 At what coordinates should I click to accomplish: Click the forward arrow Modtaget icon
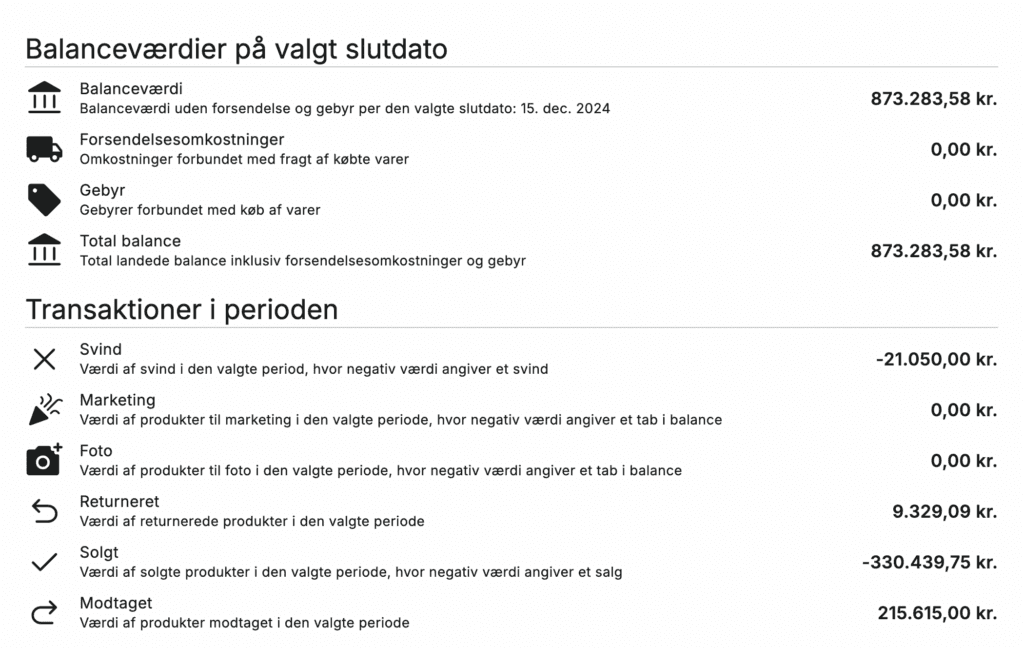(44, 613)
